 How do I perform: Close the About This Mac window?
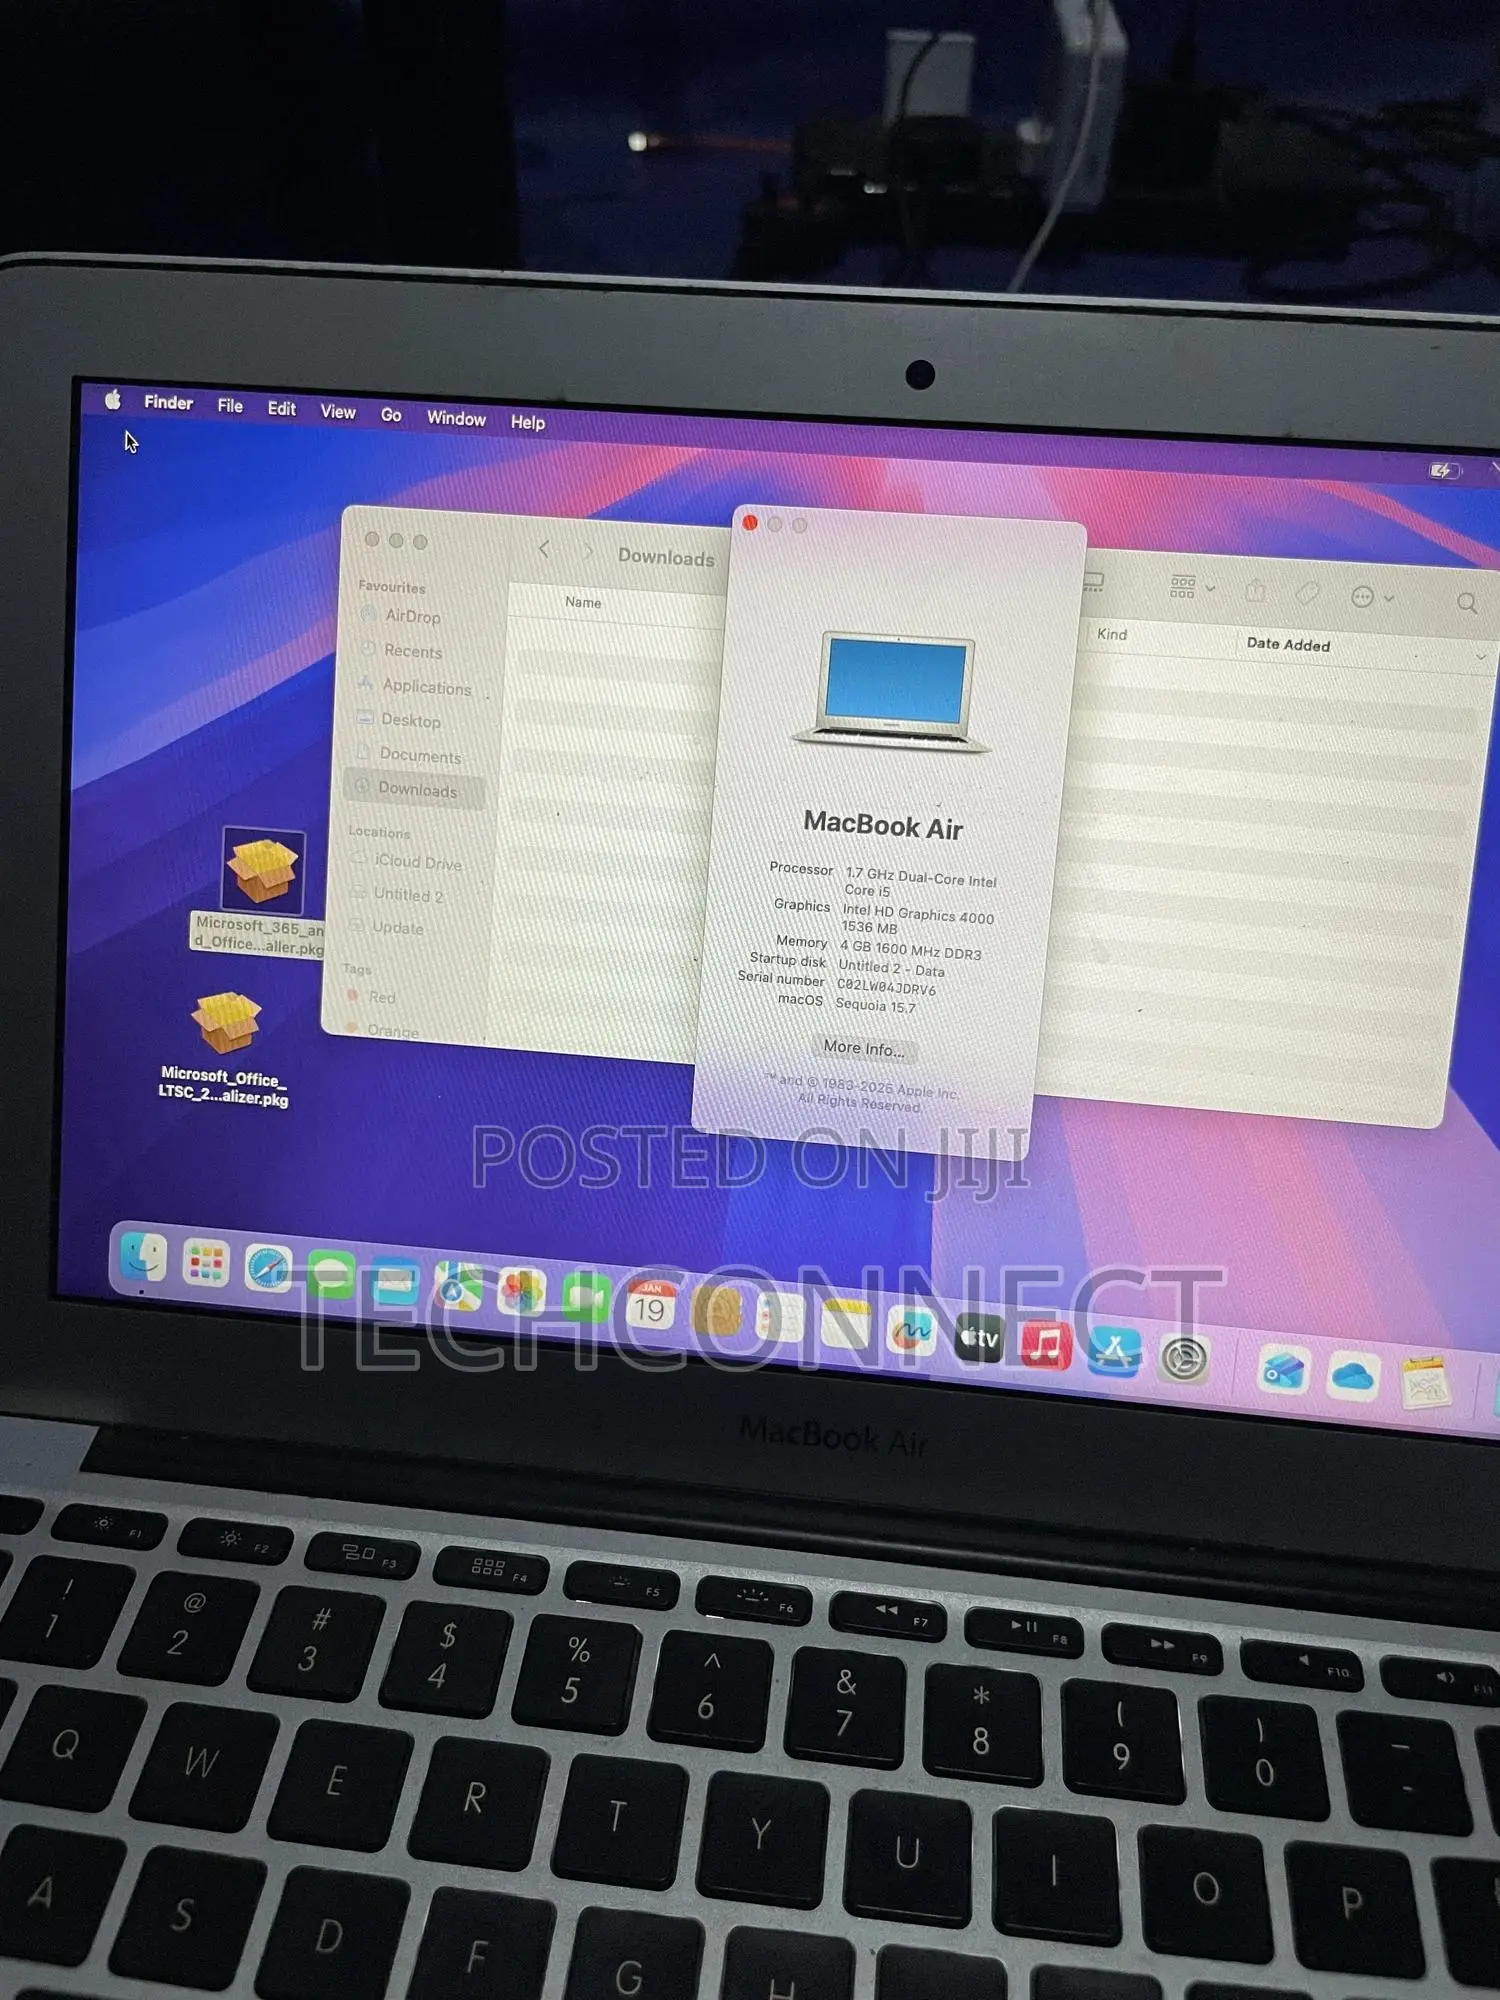click(x=750, y=523)
